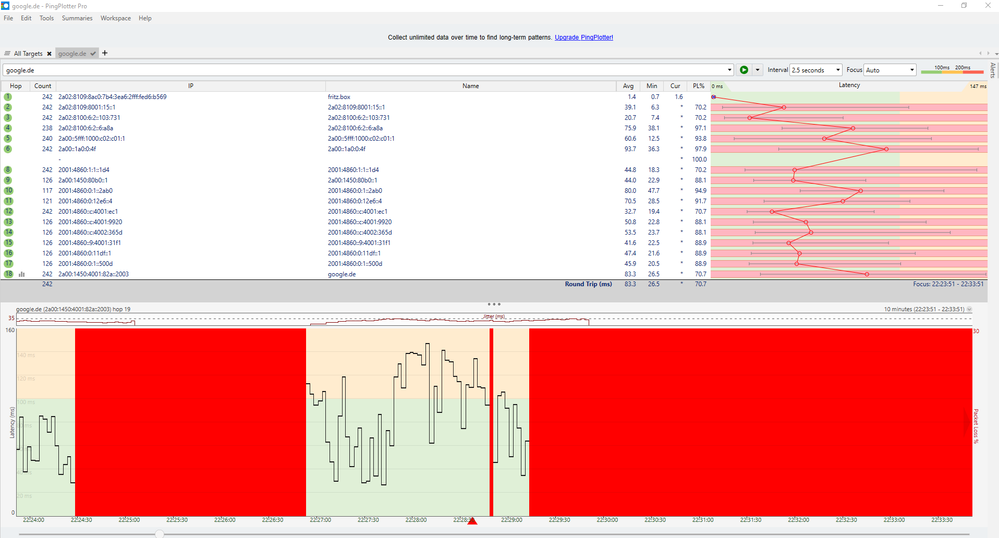This screenshot has height=538, width=999.
Task: Add a new target tab with plus icon
Action: click(105, 52)
